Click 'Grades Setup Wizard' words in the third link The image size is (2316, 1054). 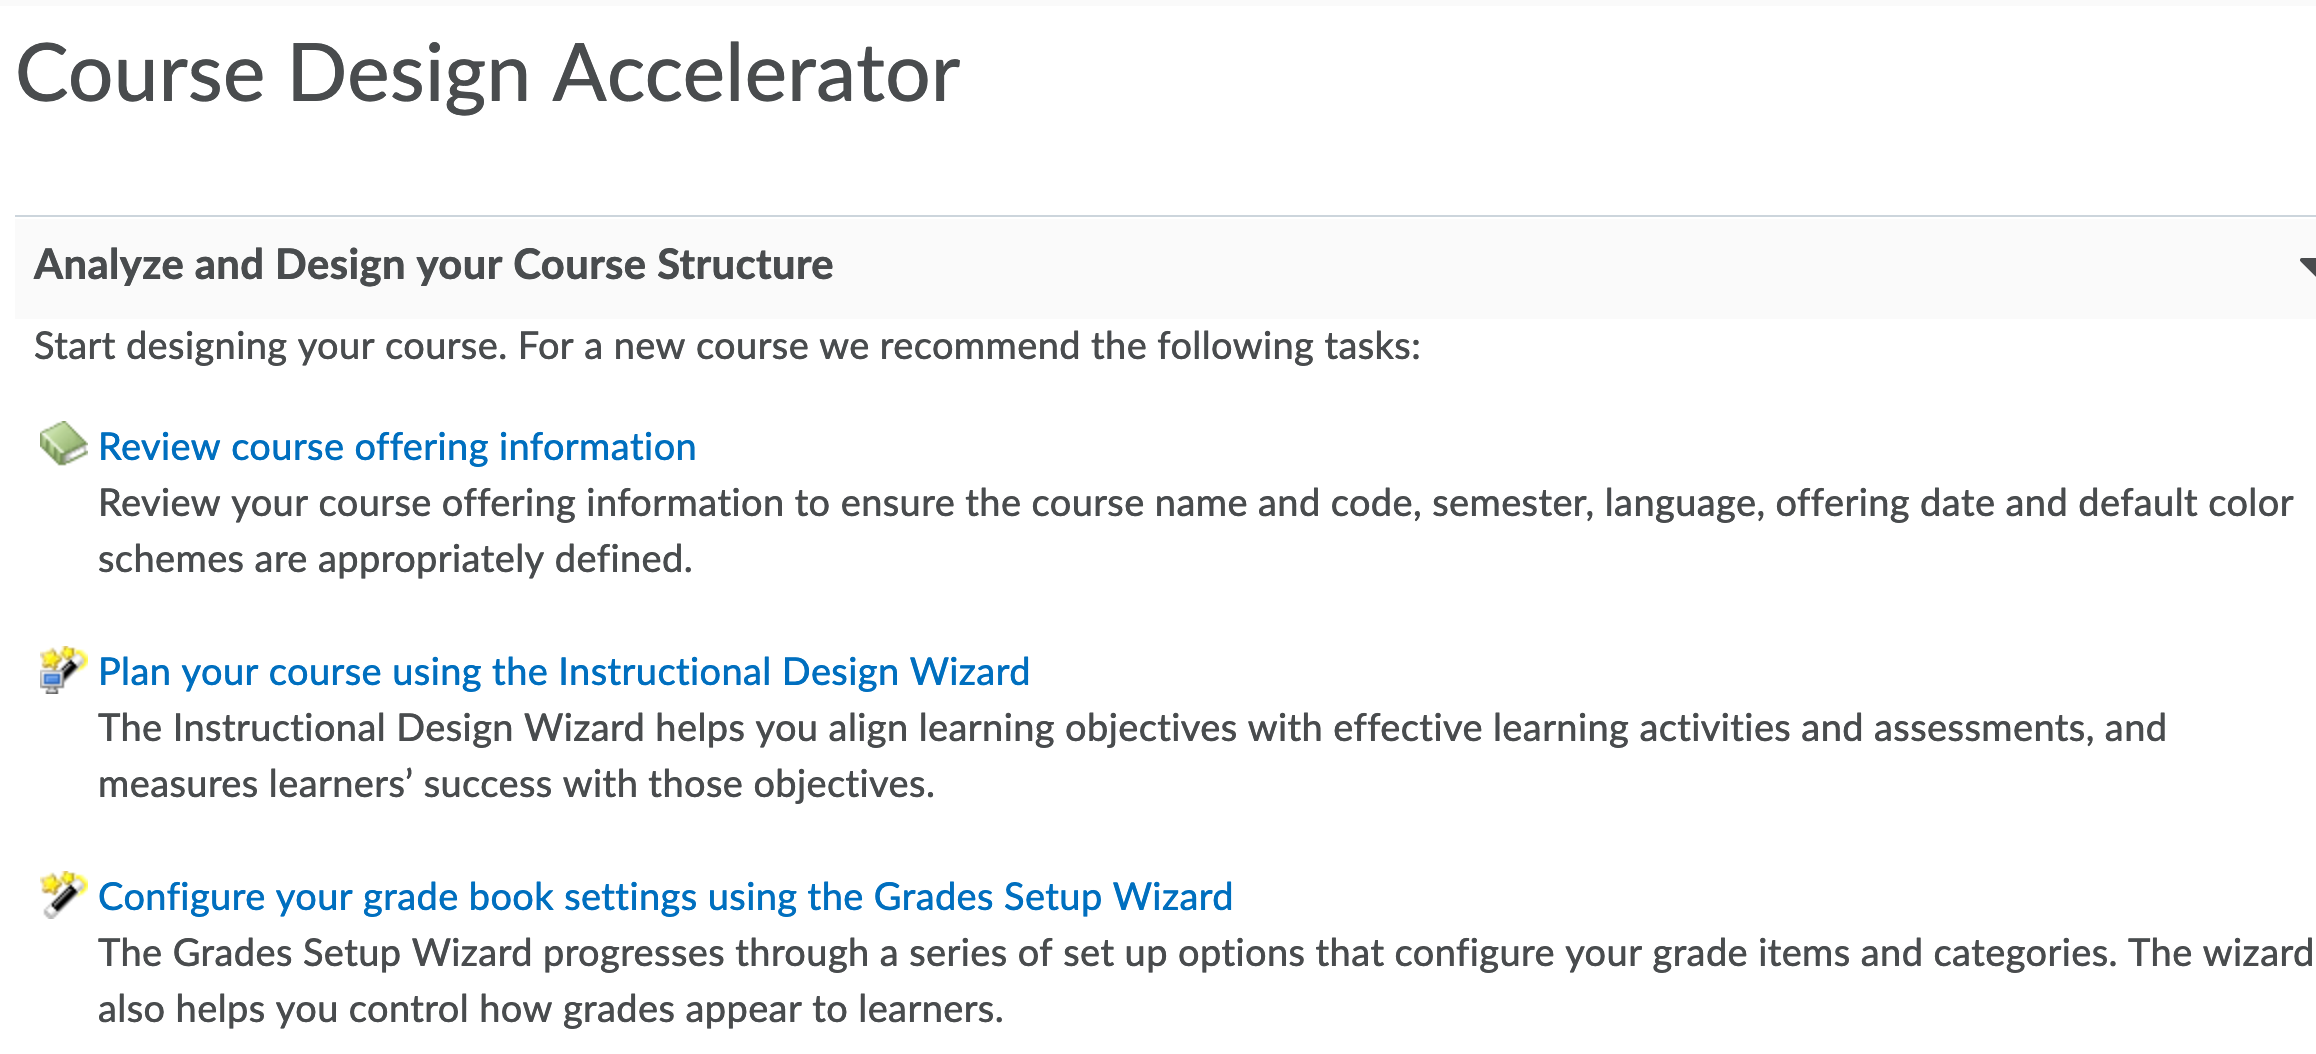tap(1052, 897)
